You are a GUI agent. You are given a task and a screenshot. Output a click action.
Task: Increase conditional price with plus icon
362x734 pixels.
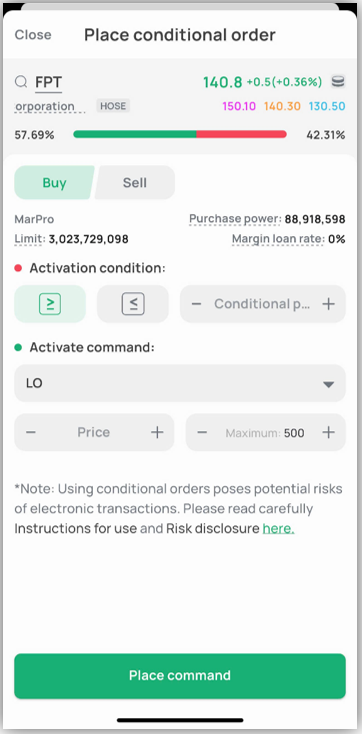pos(329,304)
